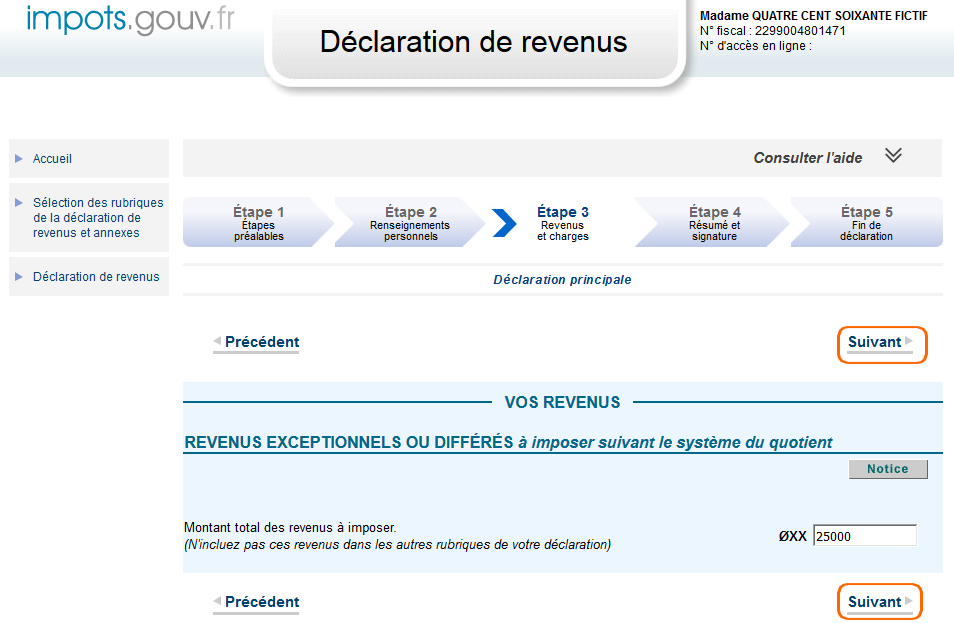Click the right arrow of bottom Suivant

(908, 600)
